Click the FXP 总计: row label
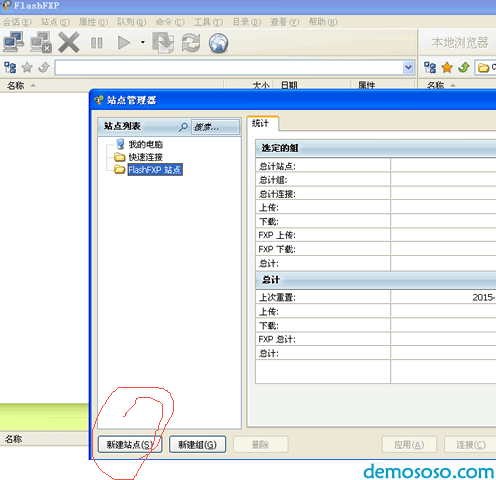 277,339
